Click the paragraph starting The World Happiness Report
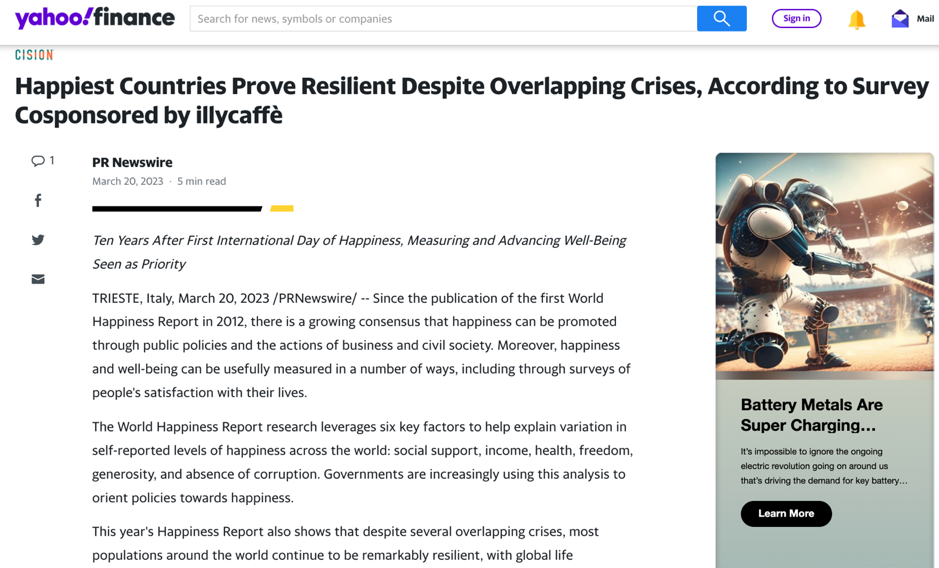939x568 pixels. 362,462
